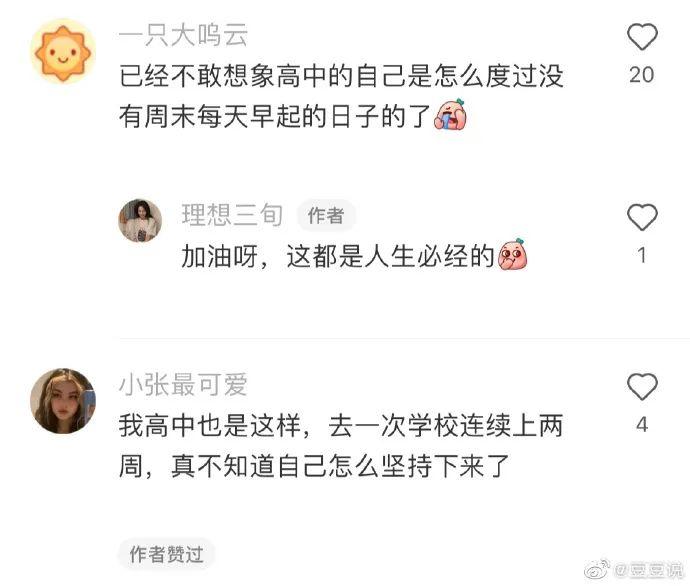
Task: Click the Weibo logo in the watermark
Action: point(597,569)
